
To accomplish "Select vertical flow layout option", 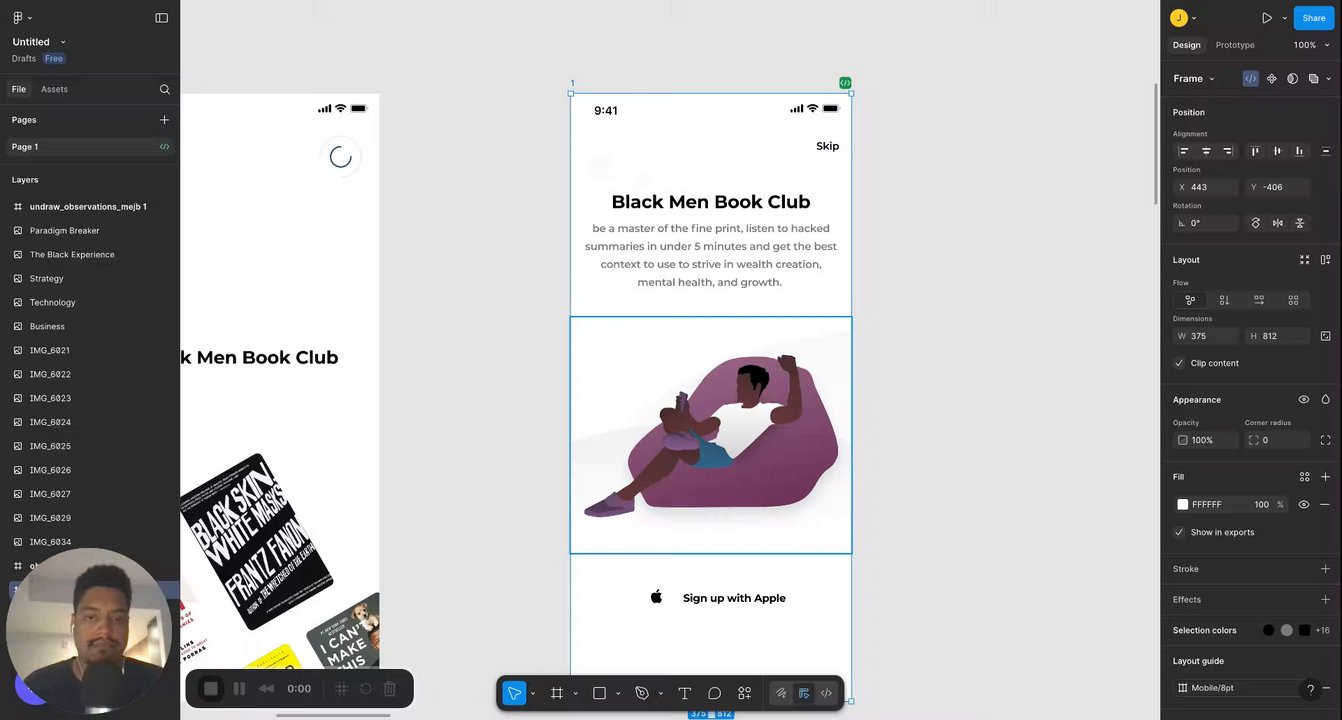I will click(1224, 300).
